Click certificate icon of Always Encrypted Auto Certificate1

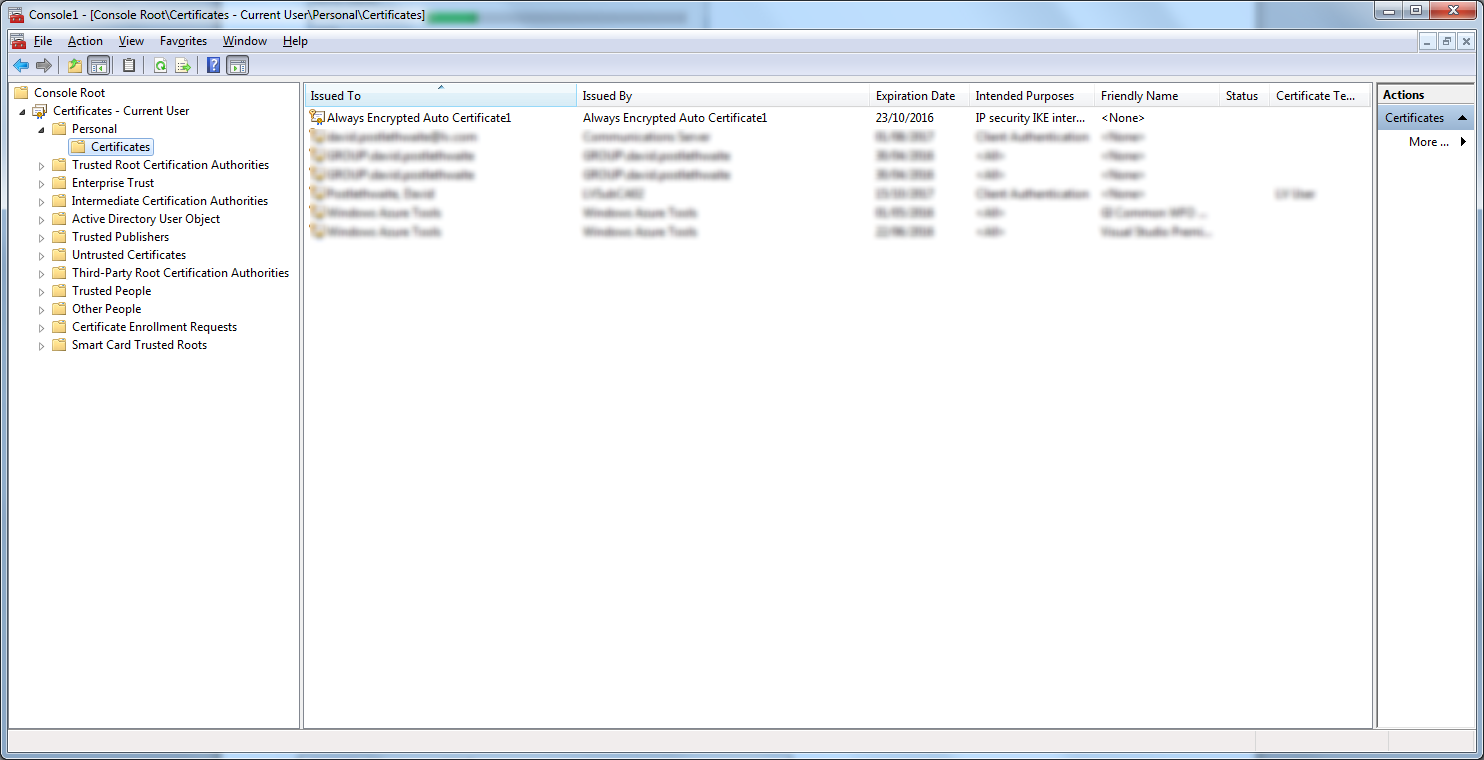click(x=318, y=118)
